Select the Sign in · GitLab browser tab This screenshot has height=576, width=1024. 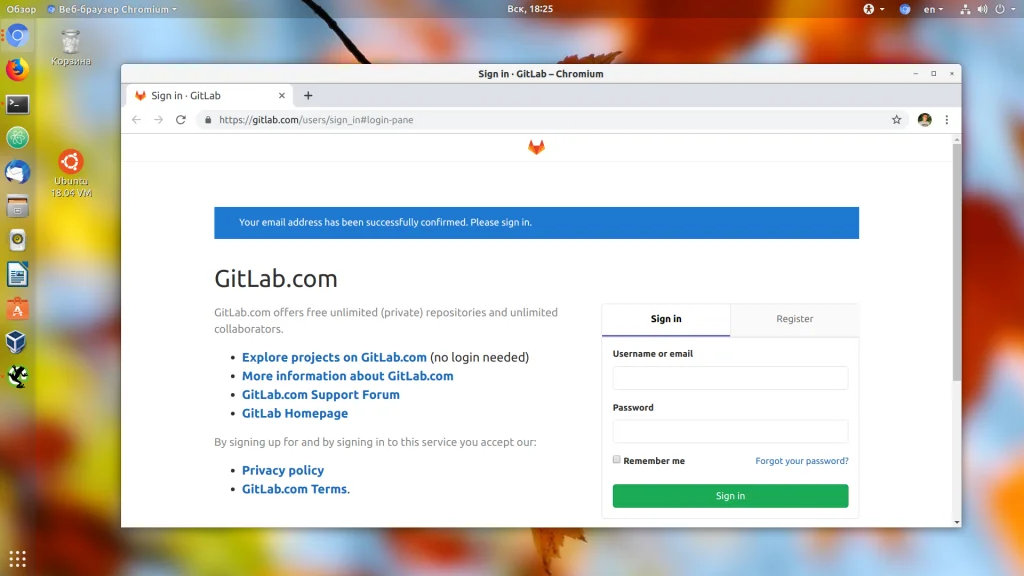point(209,95)
